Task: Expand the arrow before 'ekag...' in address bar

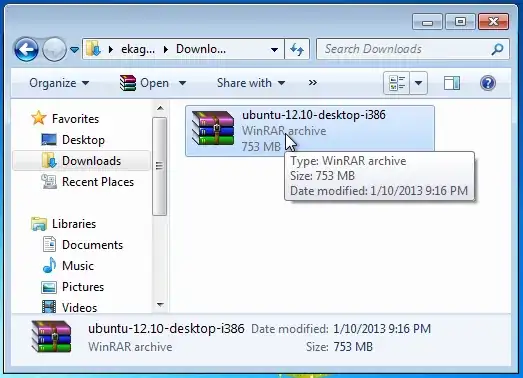Action: click(x=111, y=50)
